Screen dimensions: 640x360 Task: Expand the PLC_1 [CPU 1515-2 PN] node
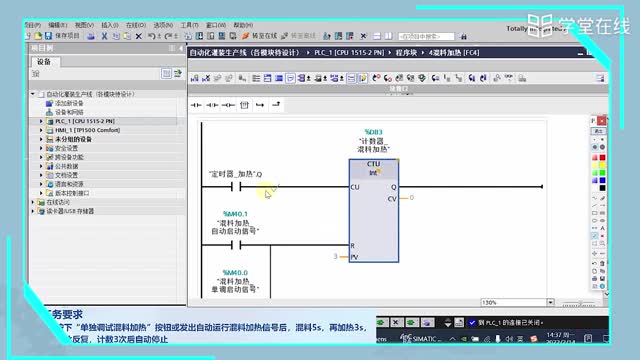tap(41, 121)
